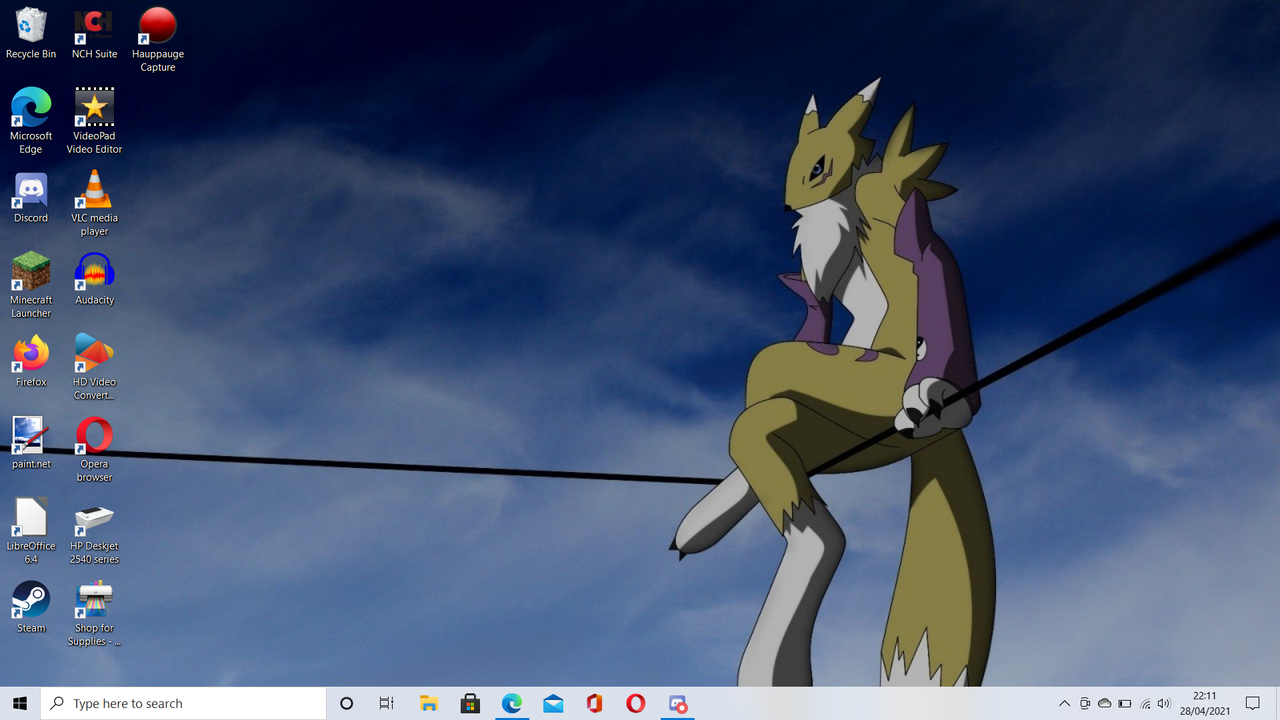This screenshot has height=720, width=1280.
Task: Open the Wi-Fi network flyout
Action: click(x=1145, y=704)
